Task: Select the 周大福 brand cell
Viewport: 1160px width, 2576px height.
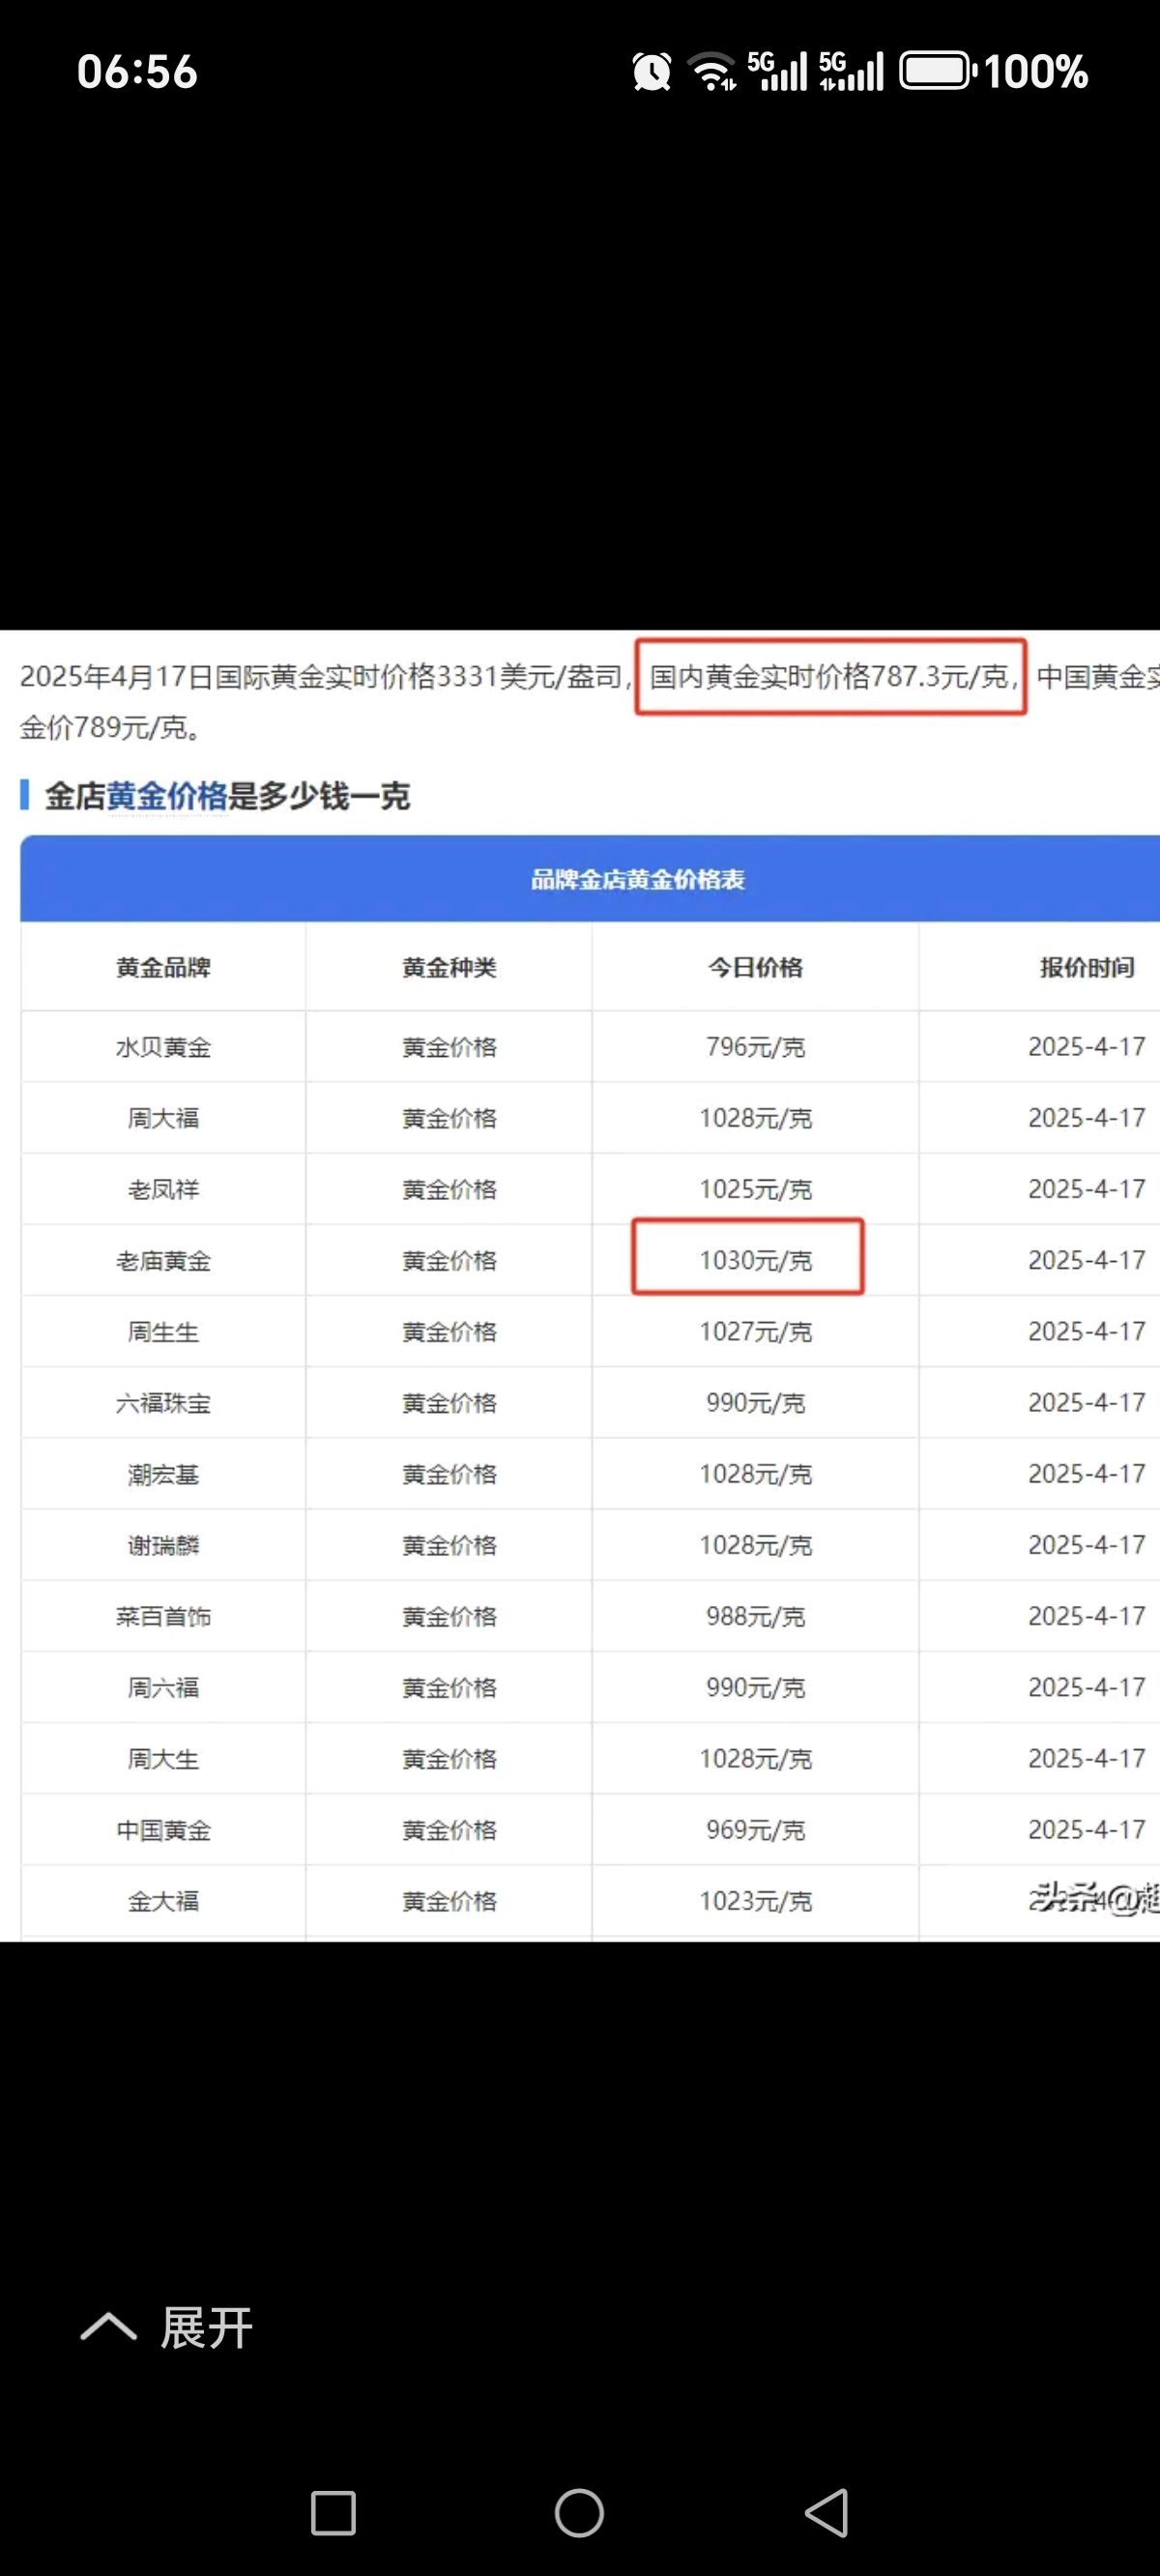Action: point(163,1118)
